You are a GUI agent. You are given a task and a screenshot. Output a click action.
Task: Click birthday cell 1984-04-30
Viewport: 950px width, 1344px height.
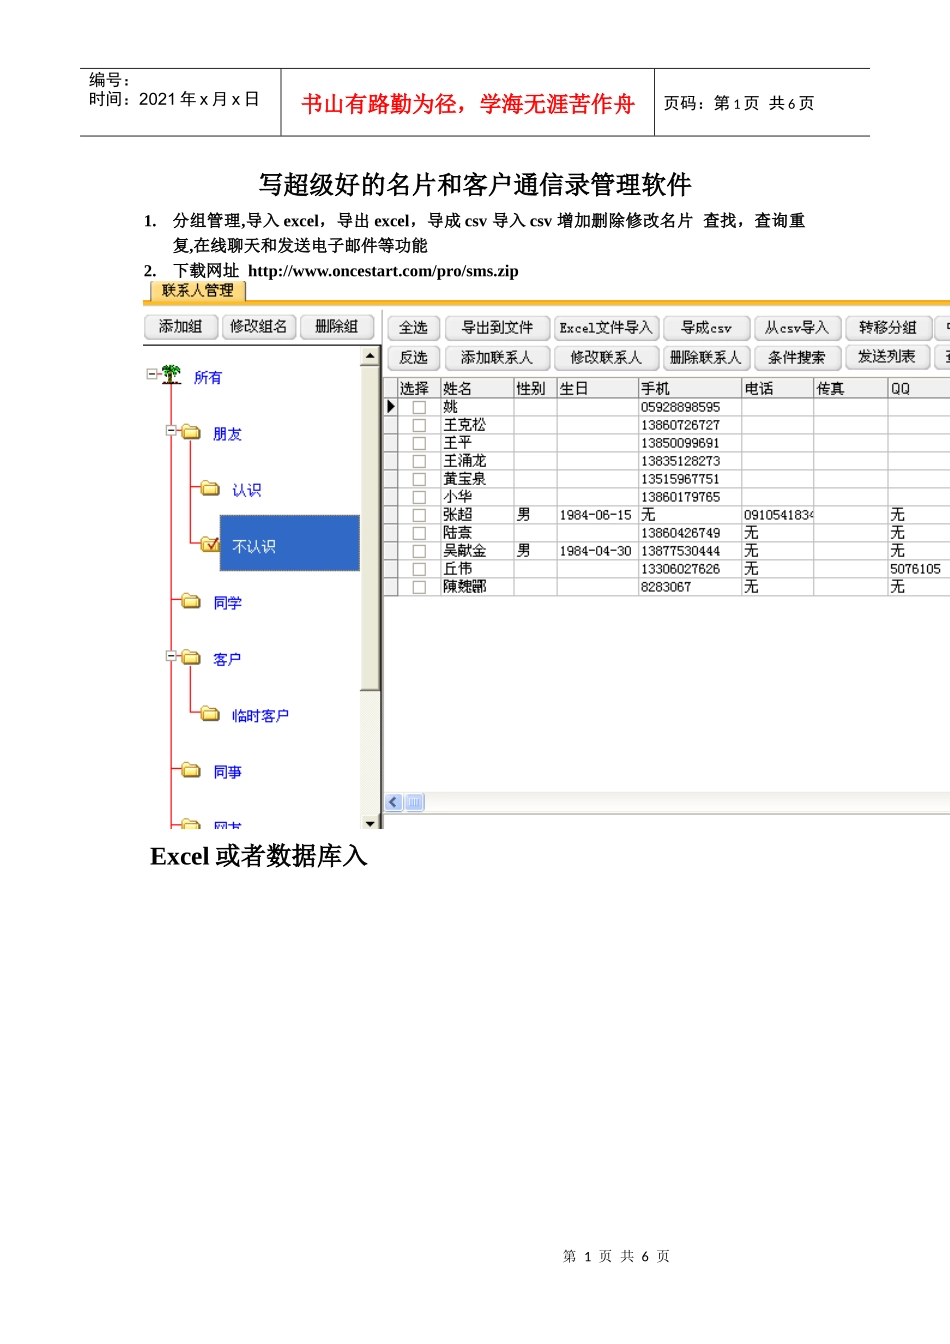point(596,551)
